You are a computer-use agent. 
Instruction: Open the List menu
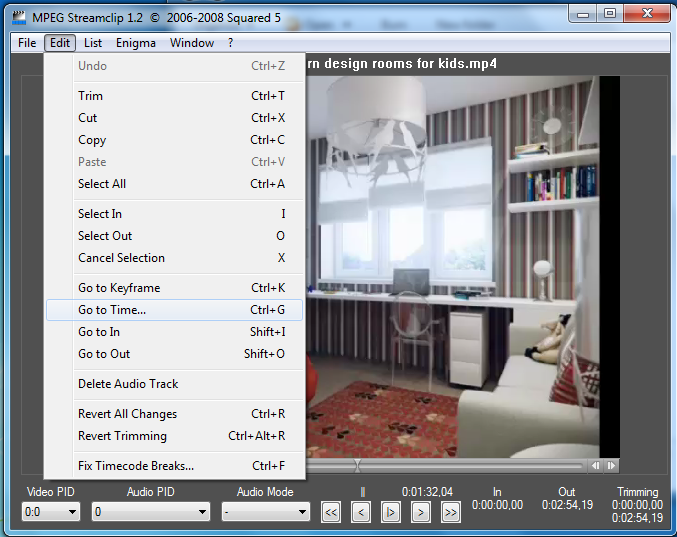[93, 43]
